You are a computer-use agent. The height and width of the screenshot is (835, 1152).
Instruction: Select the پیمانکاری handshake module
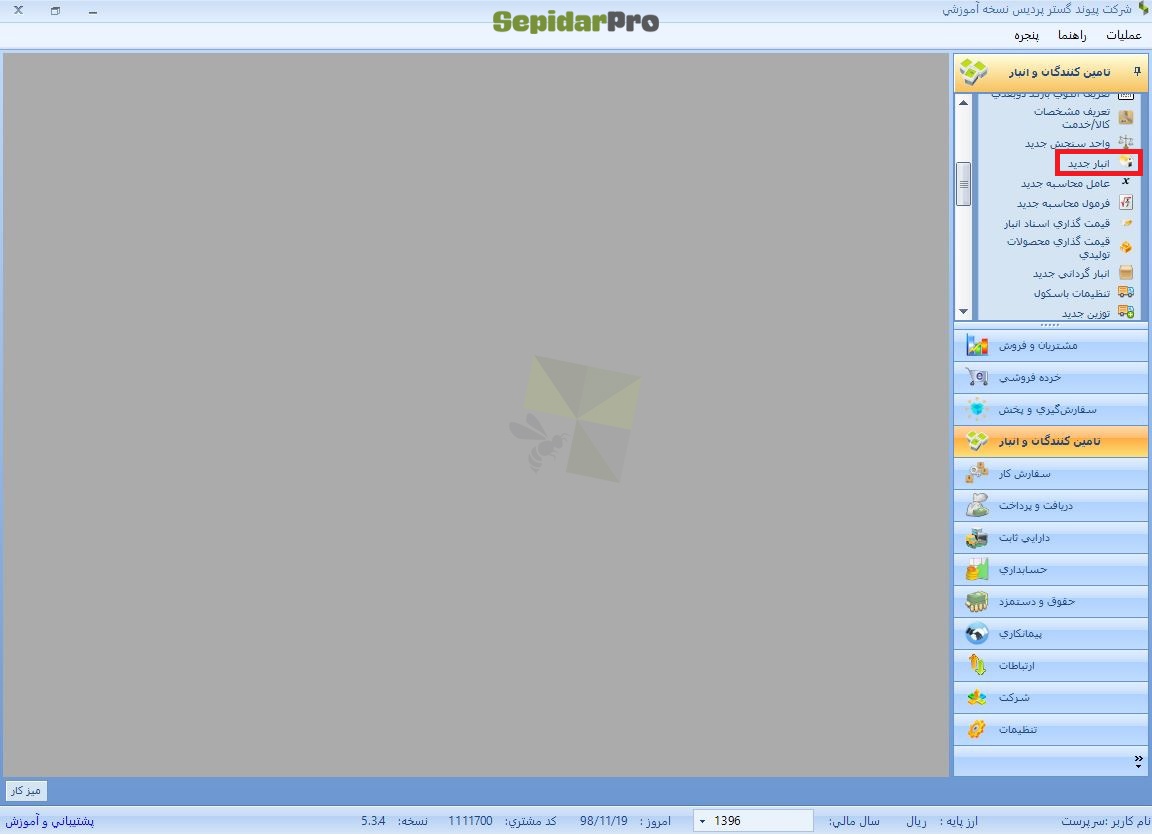pos(1051,633)
